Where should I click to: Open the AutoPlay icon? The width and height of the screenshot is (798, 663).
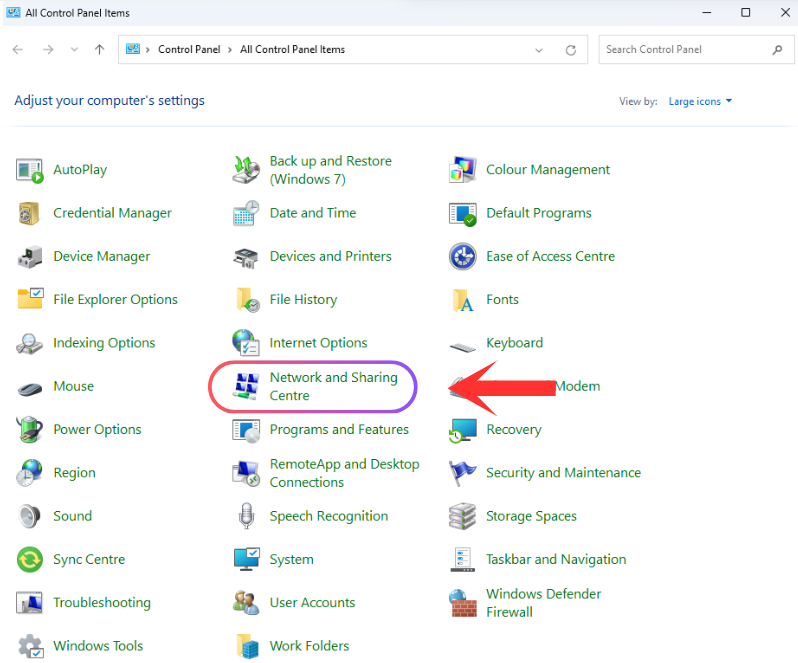pos(30,170)
